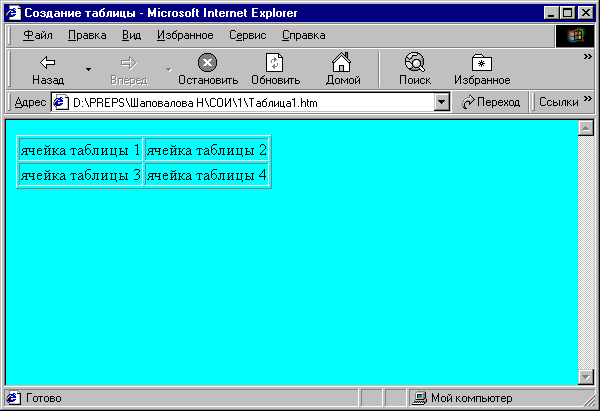Open the title bar IE system menu icon
The width and height of the screenshot is (600, 411).
(x=13, y=13)
